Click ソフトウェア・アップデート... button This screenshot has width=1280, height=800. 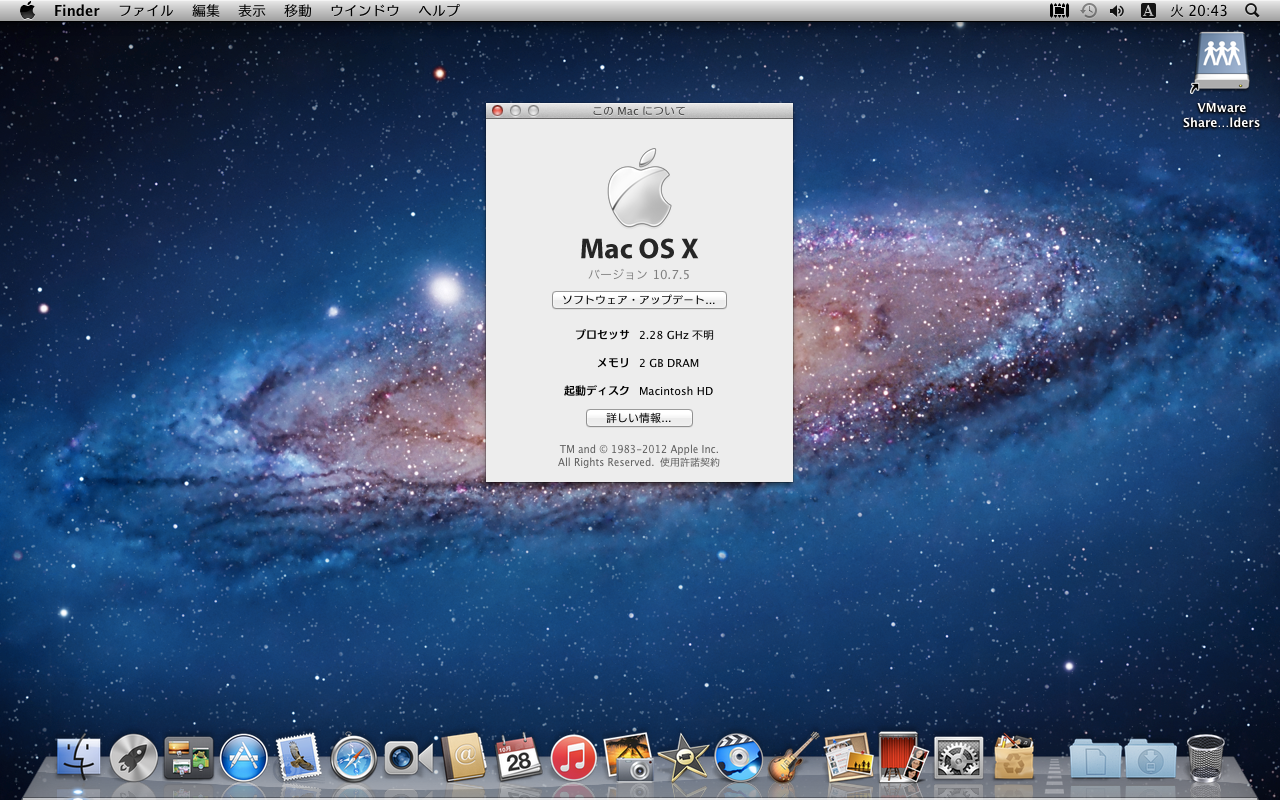point(639,300)
